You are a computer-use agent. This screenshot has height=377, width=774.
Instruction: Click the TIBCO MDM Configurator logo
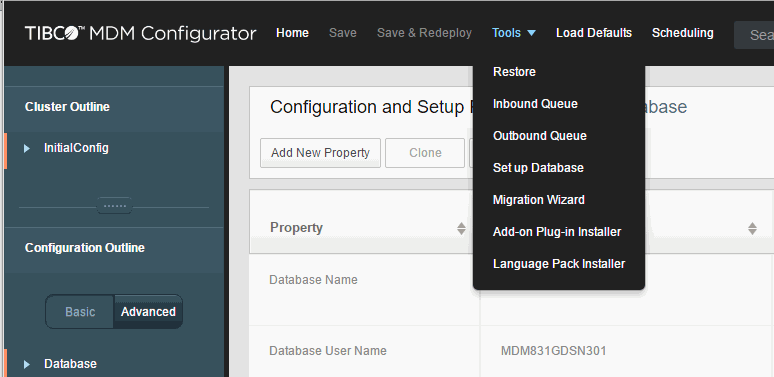click(x=141, y=34)
